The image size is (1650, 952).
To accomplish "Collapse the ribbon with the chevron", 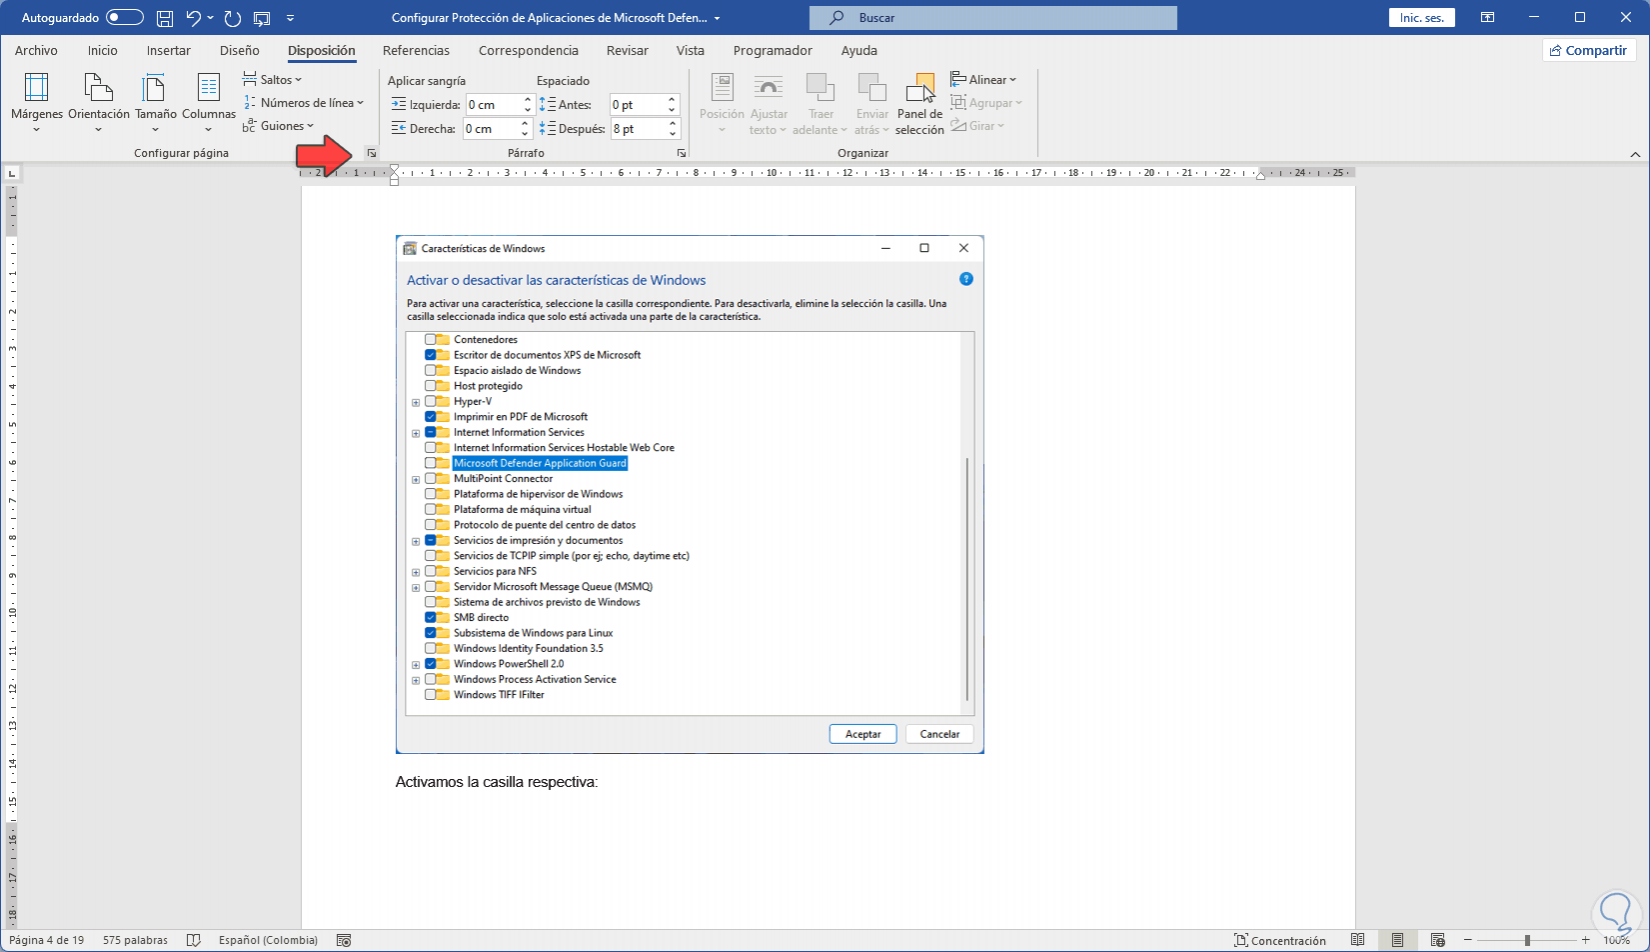I will [1635, 154].
